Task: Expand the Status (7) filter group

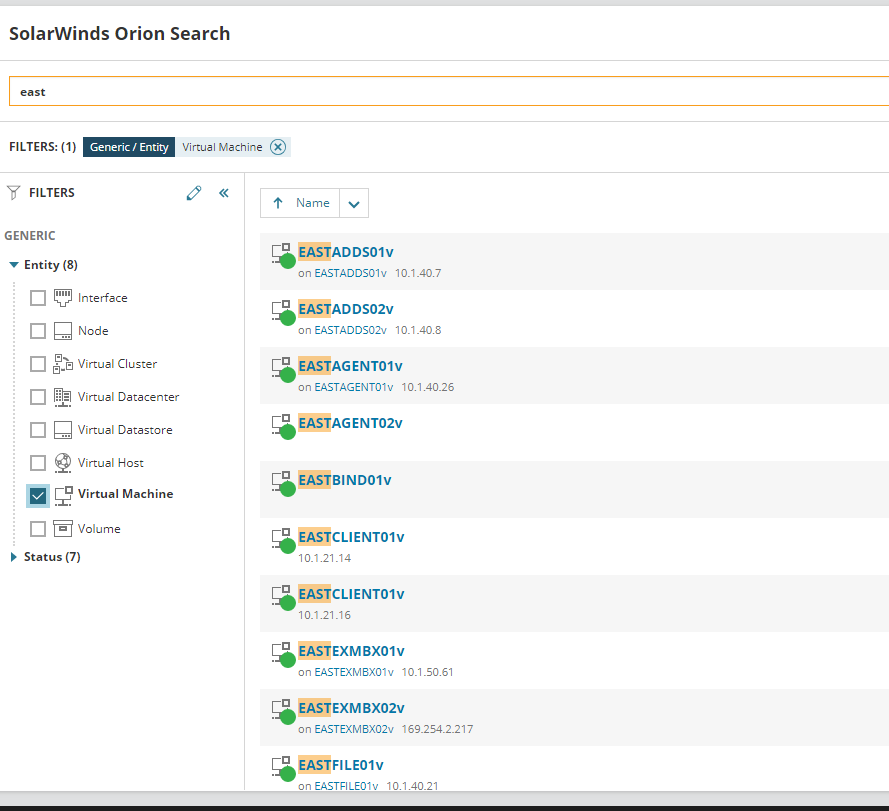Action: [x=14, y=557]
